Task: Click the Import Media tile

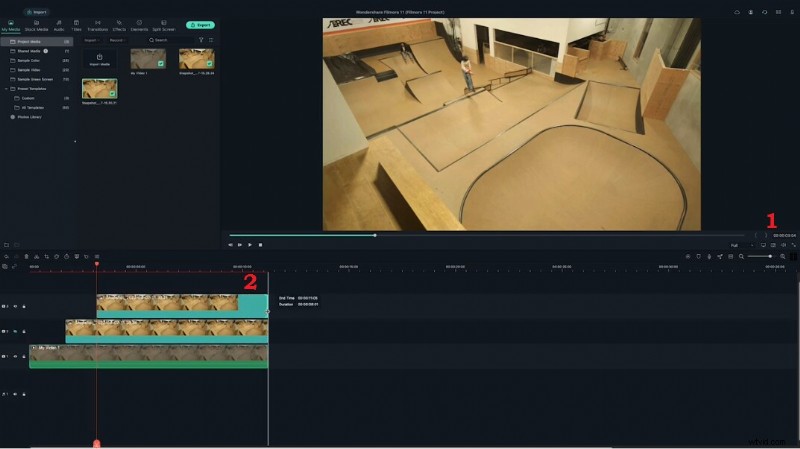Action: point(97,60)
